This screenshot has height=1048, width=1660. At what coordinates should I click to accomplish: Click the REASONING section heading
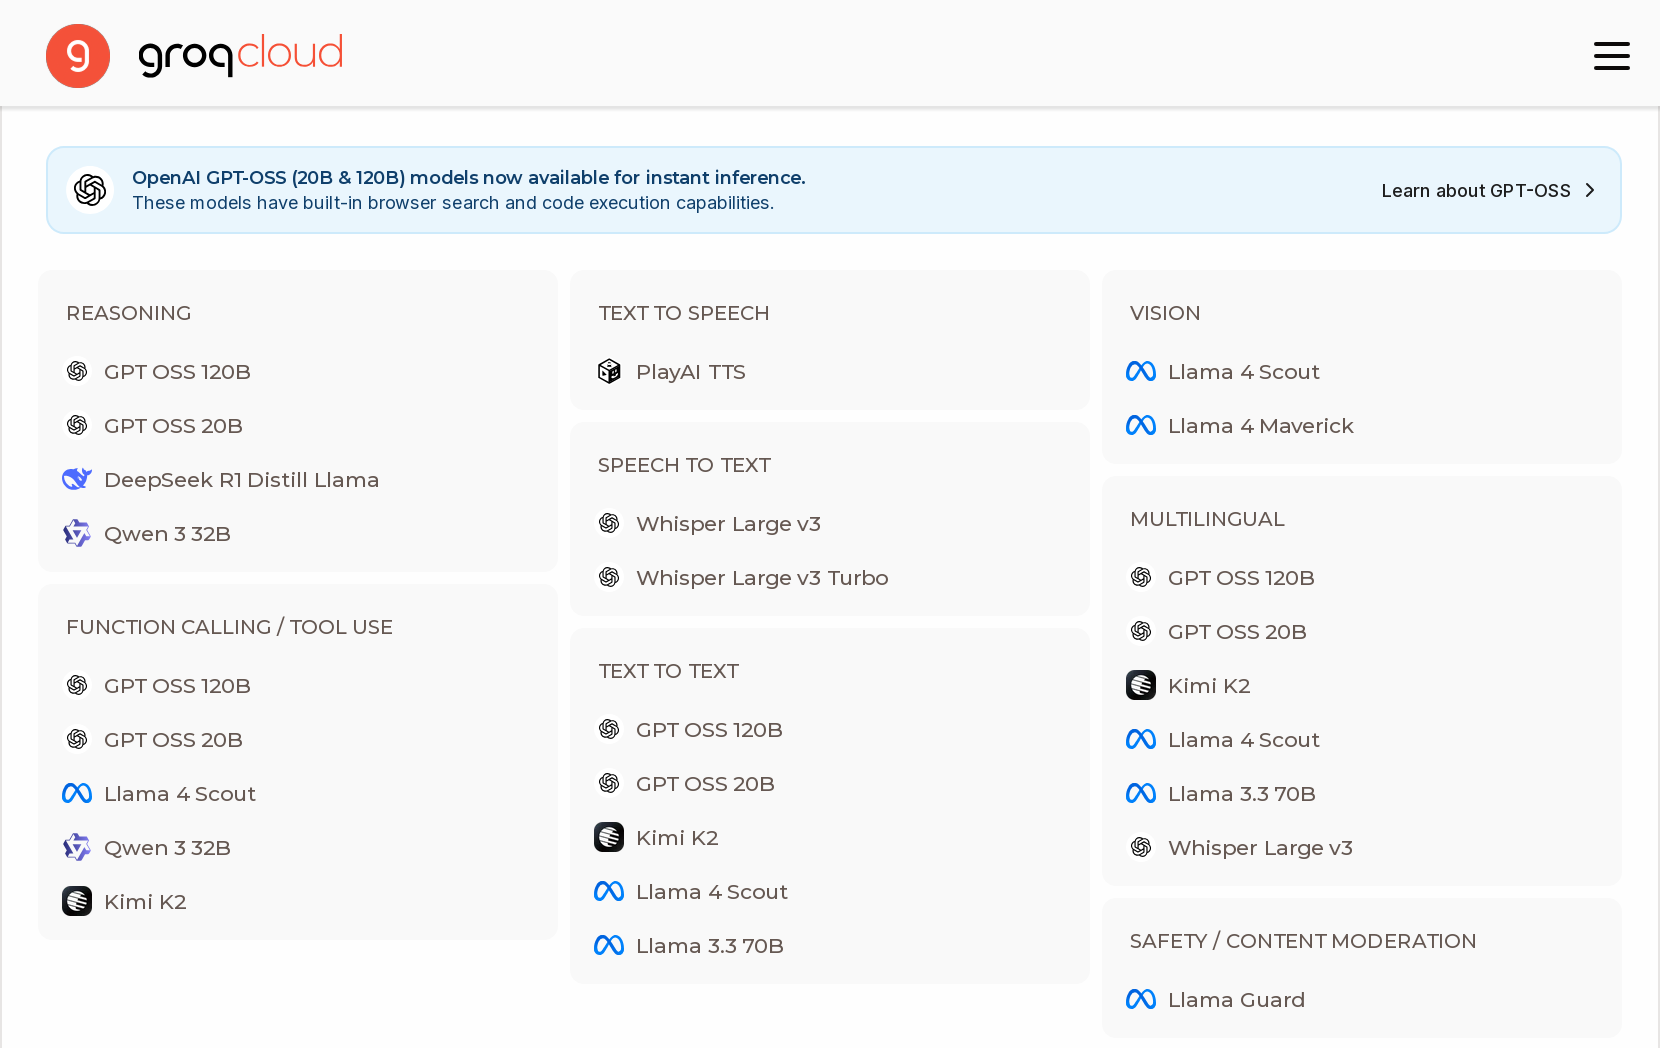point(129,313)
